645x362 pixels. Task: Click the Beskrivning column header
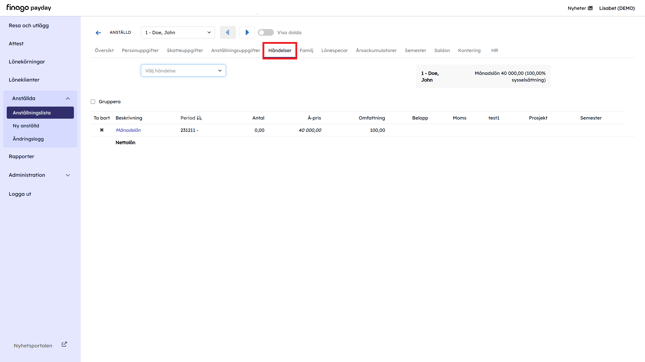(x=129, y=118)
